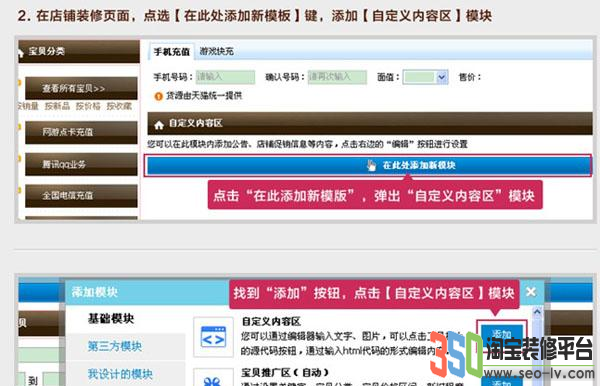Image resolution: width=600 pixels, height=386 pixels.
Task: Click the 在此处添加新模块 blue bar
Action: [x=369, y=166]
